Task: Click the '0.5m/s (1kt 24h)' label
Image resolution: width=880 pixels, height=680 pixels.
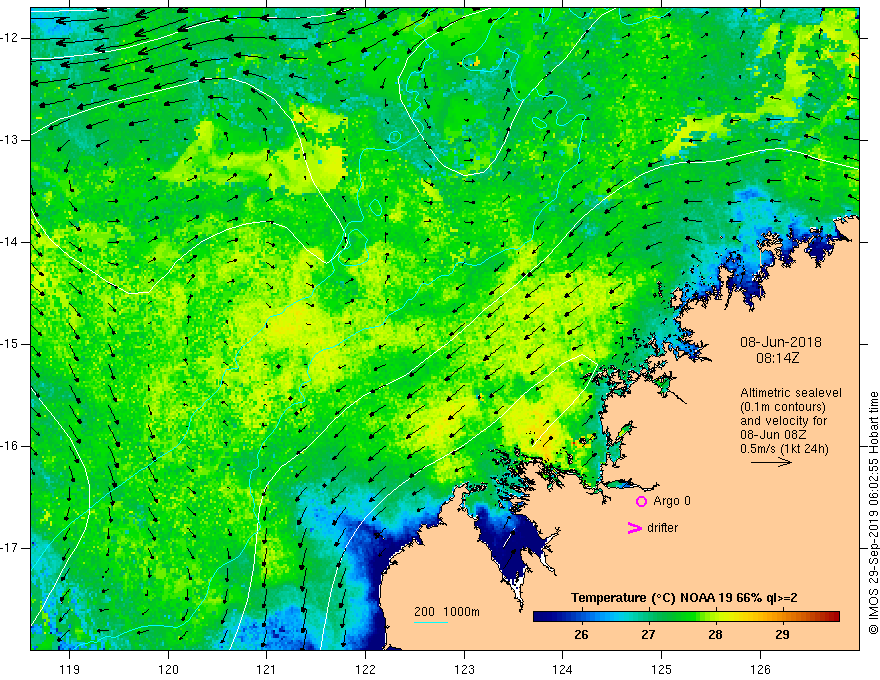Action: pyautogui.click(x=784, y=449)
